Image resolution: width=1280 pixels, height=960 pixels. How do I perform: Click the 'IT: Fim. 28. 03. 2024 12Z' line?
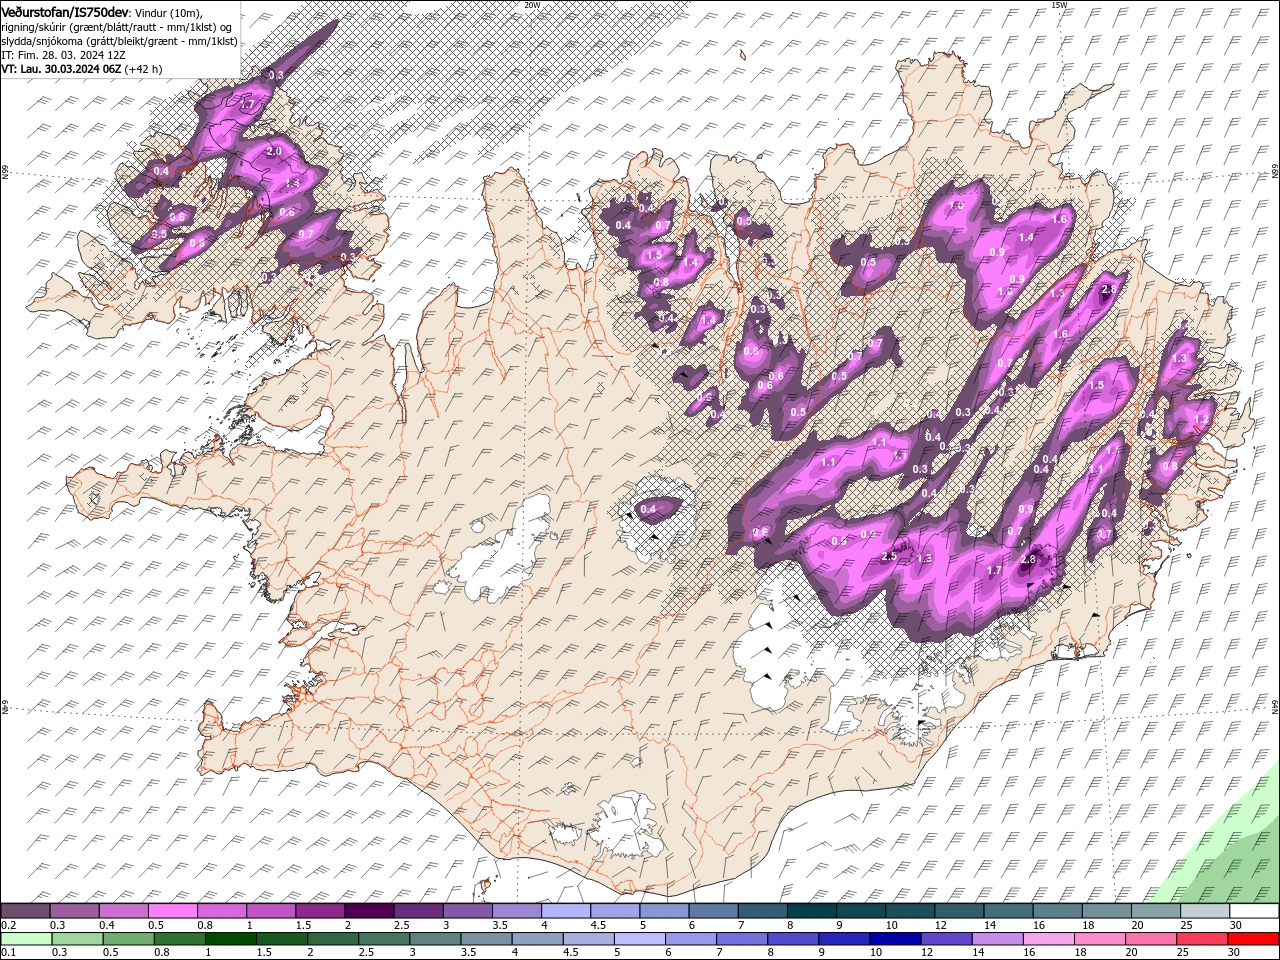click(x=62, y=55)
